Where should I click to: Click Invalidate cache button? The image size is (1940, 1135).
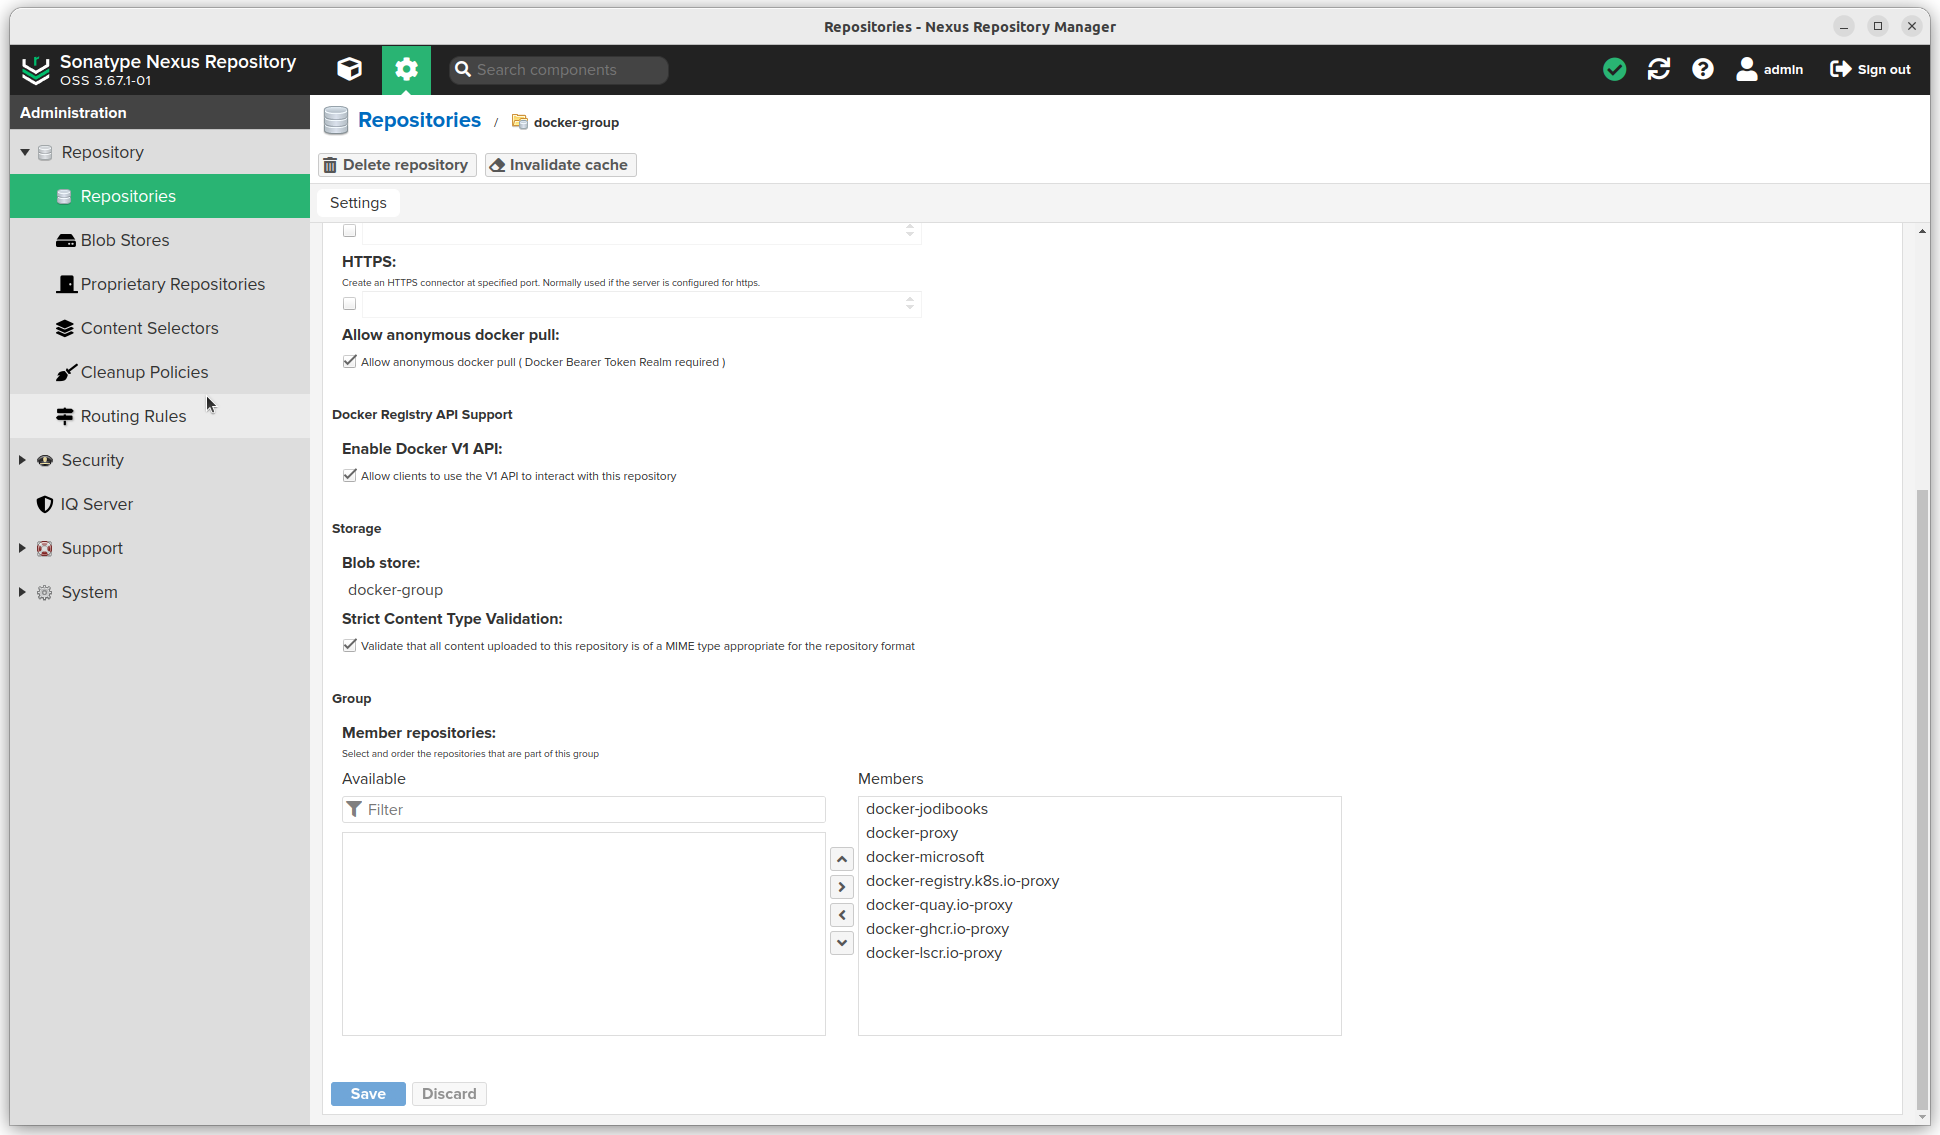click(560, 165)
